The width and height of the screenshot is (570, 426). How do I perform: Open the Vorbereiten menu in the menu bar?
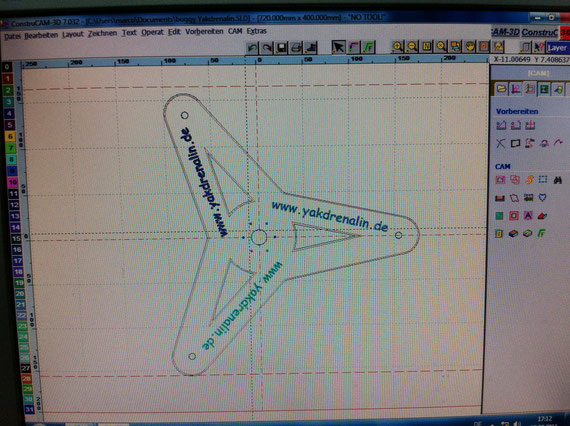tap(204, 32)
